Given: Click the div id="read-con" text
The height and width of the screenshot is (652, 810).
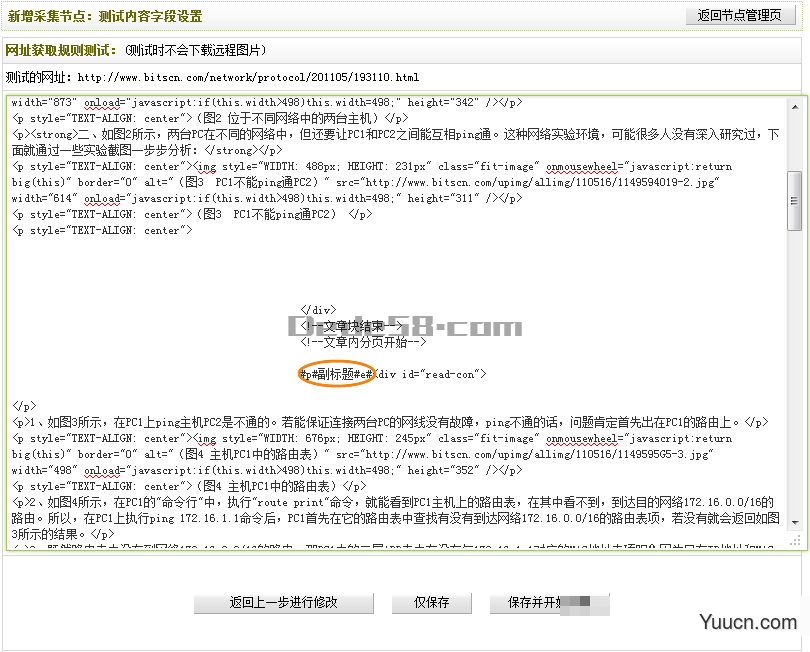Looking at the screenshot, I should [431, 374].
